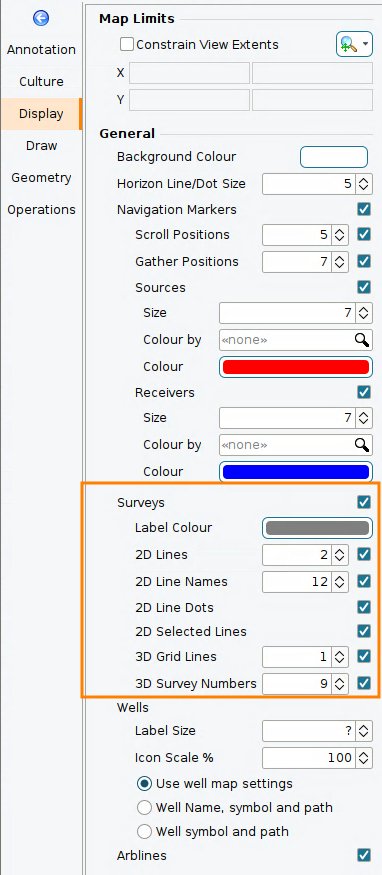
Task: Change the blue Receivers Colour swatch
Action: (296, 472)
